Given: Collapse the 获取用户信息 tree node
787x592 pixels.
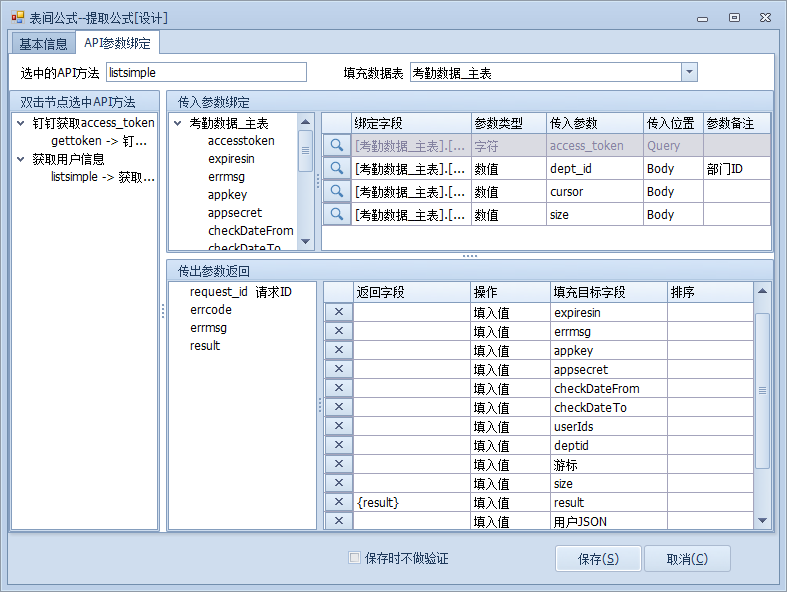Looking at the screenshot, I should click(21, 160).
